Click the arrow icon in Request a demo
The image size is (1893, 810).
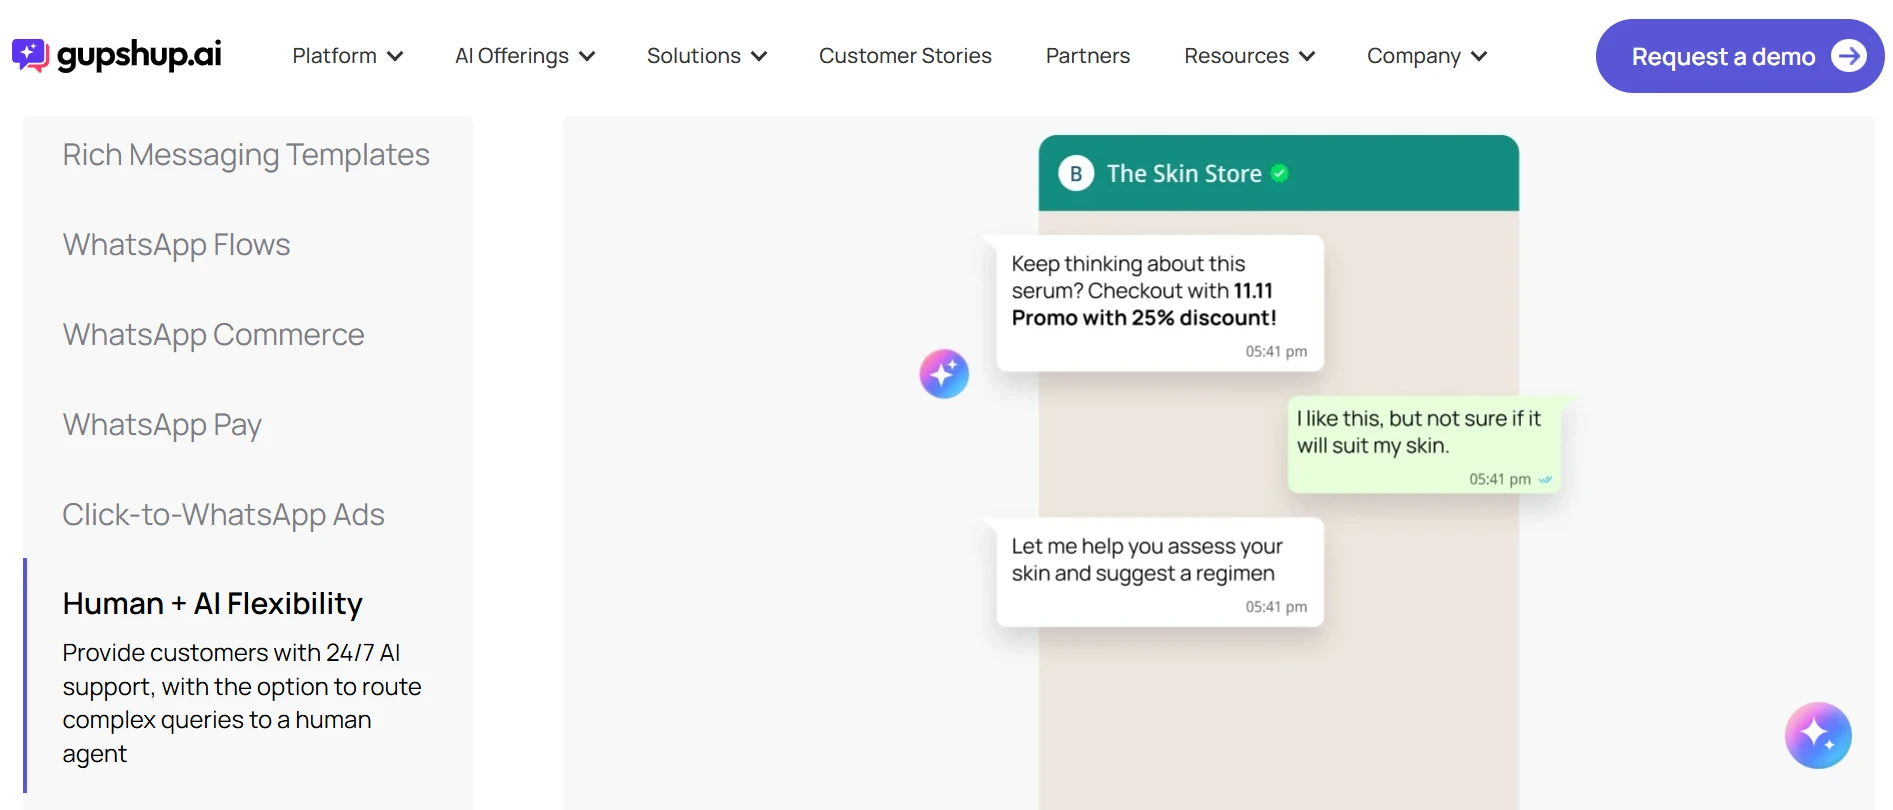click(1848, 56)
